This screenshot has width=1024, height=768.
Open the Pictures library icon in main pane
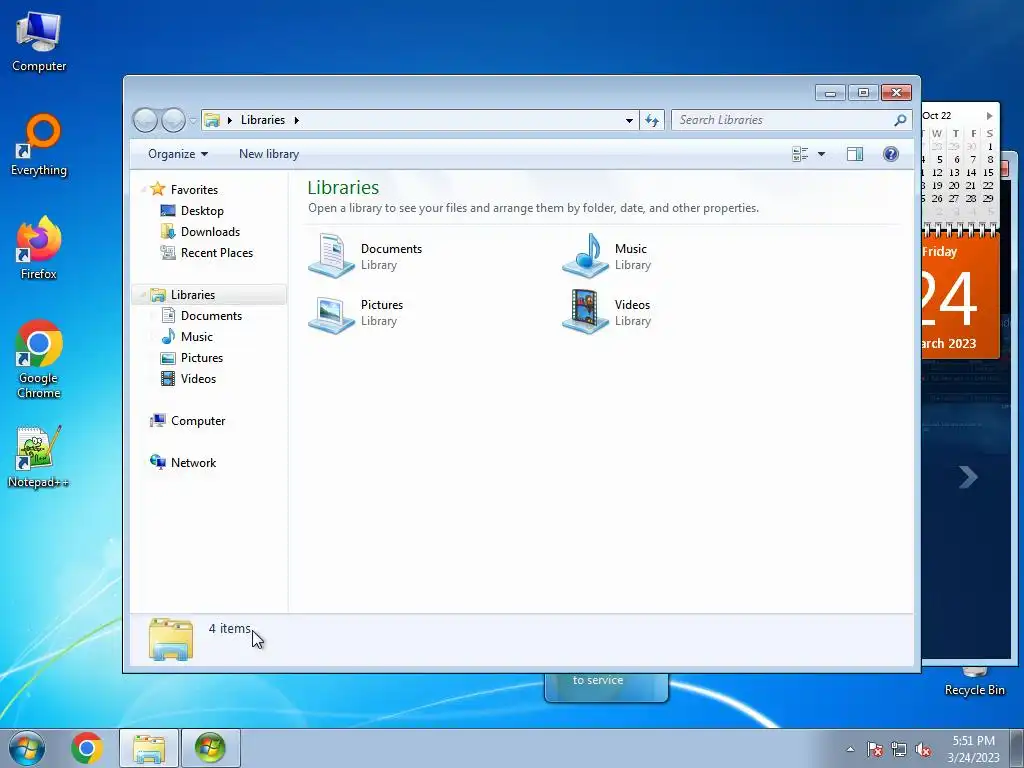click(x=332, y=313)
